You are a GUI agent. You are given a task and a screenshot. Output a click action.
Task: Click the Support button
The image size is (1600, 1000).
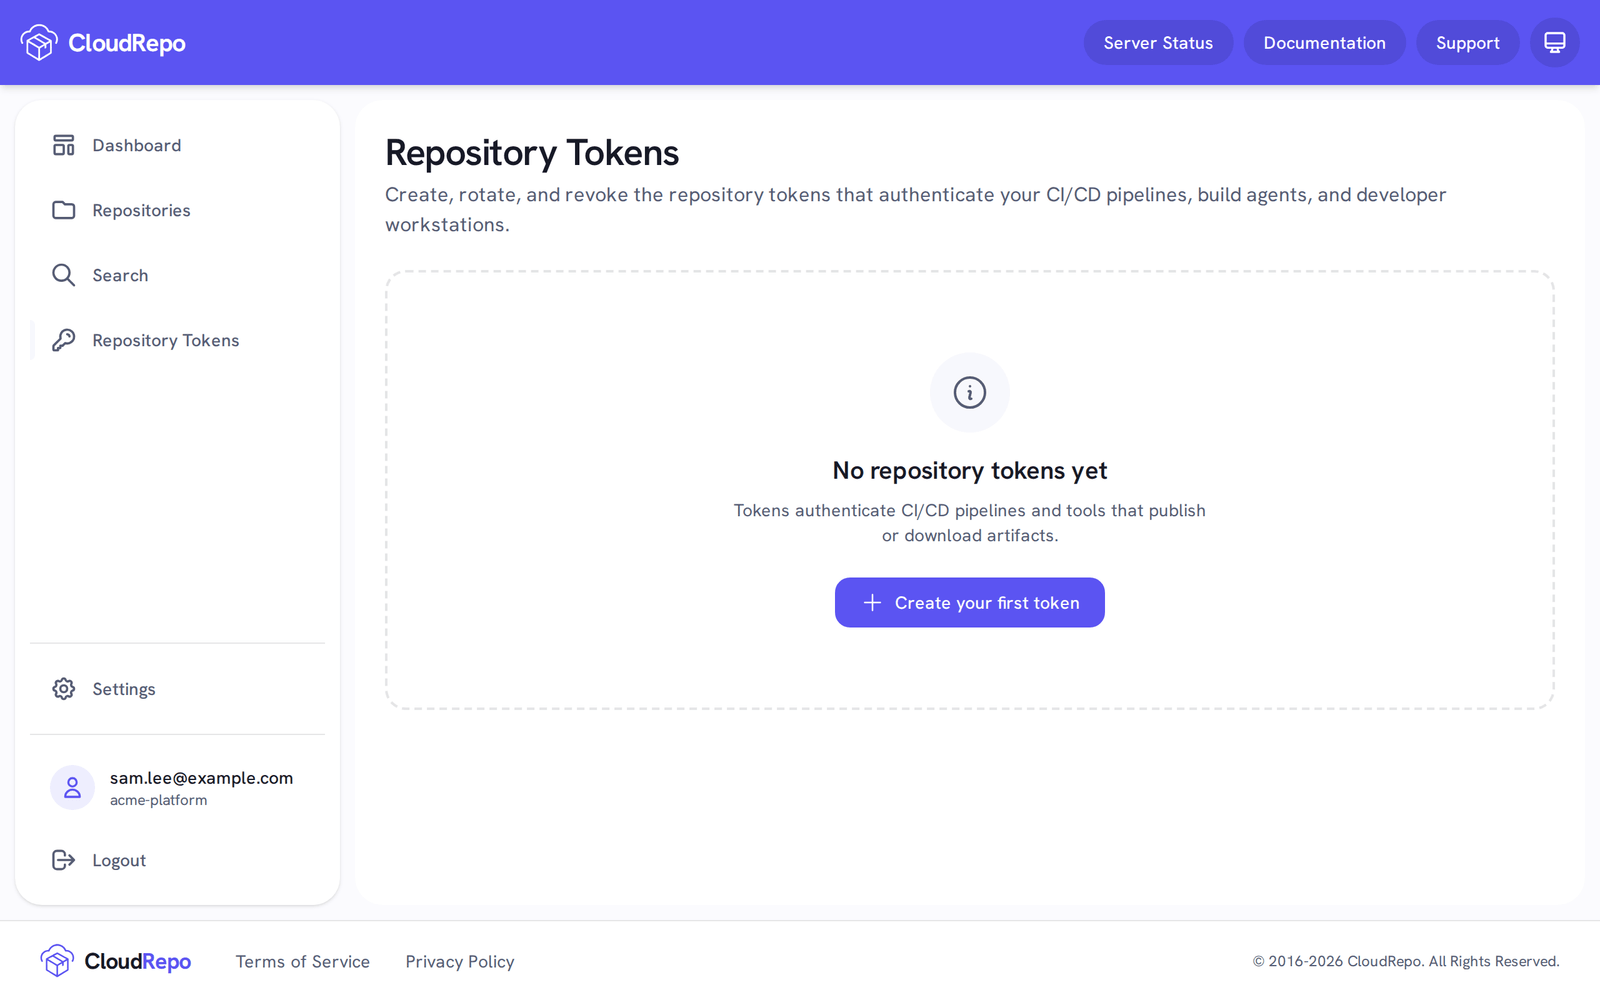tap(1467, 43)
